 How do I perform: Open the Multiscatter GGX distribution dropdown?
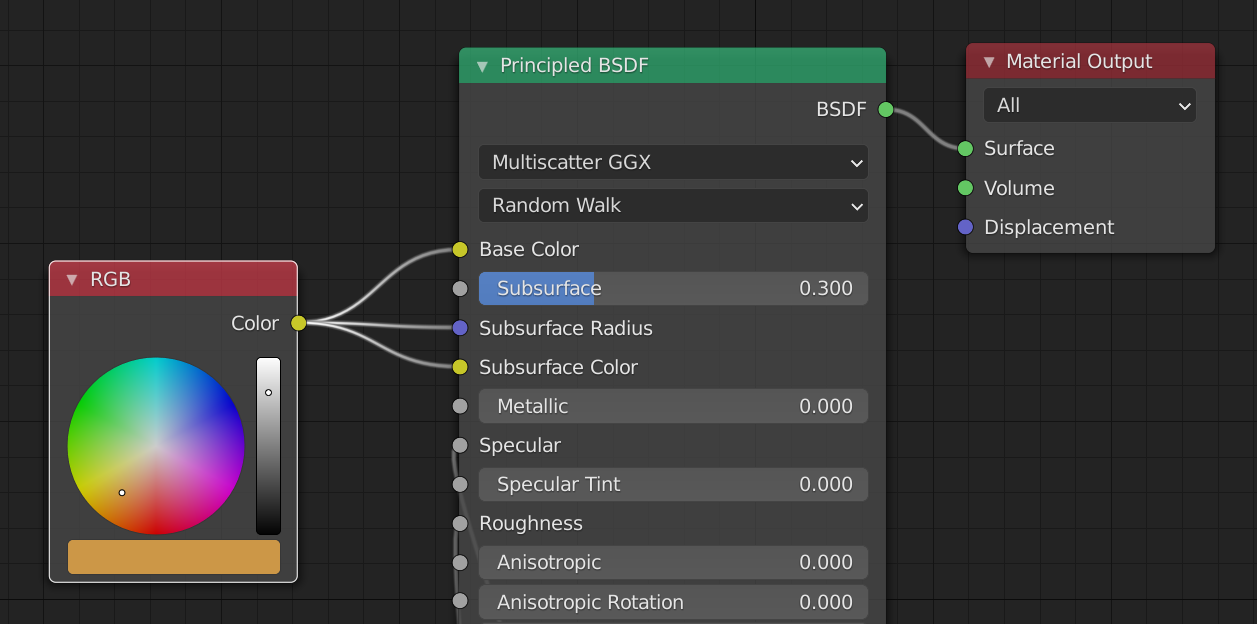click(x=673, y=162)
